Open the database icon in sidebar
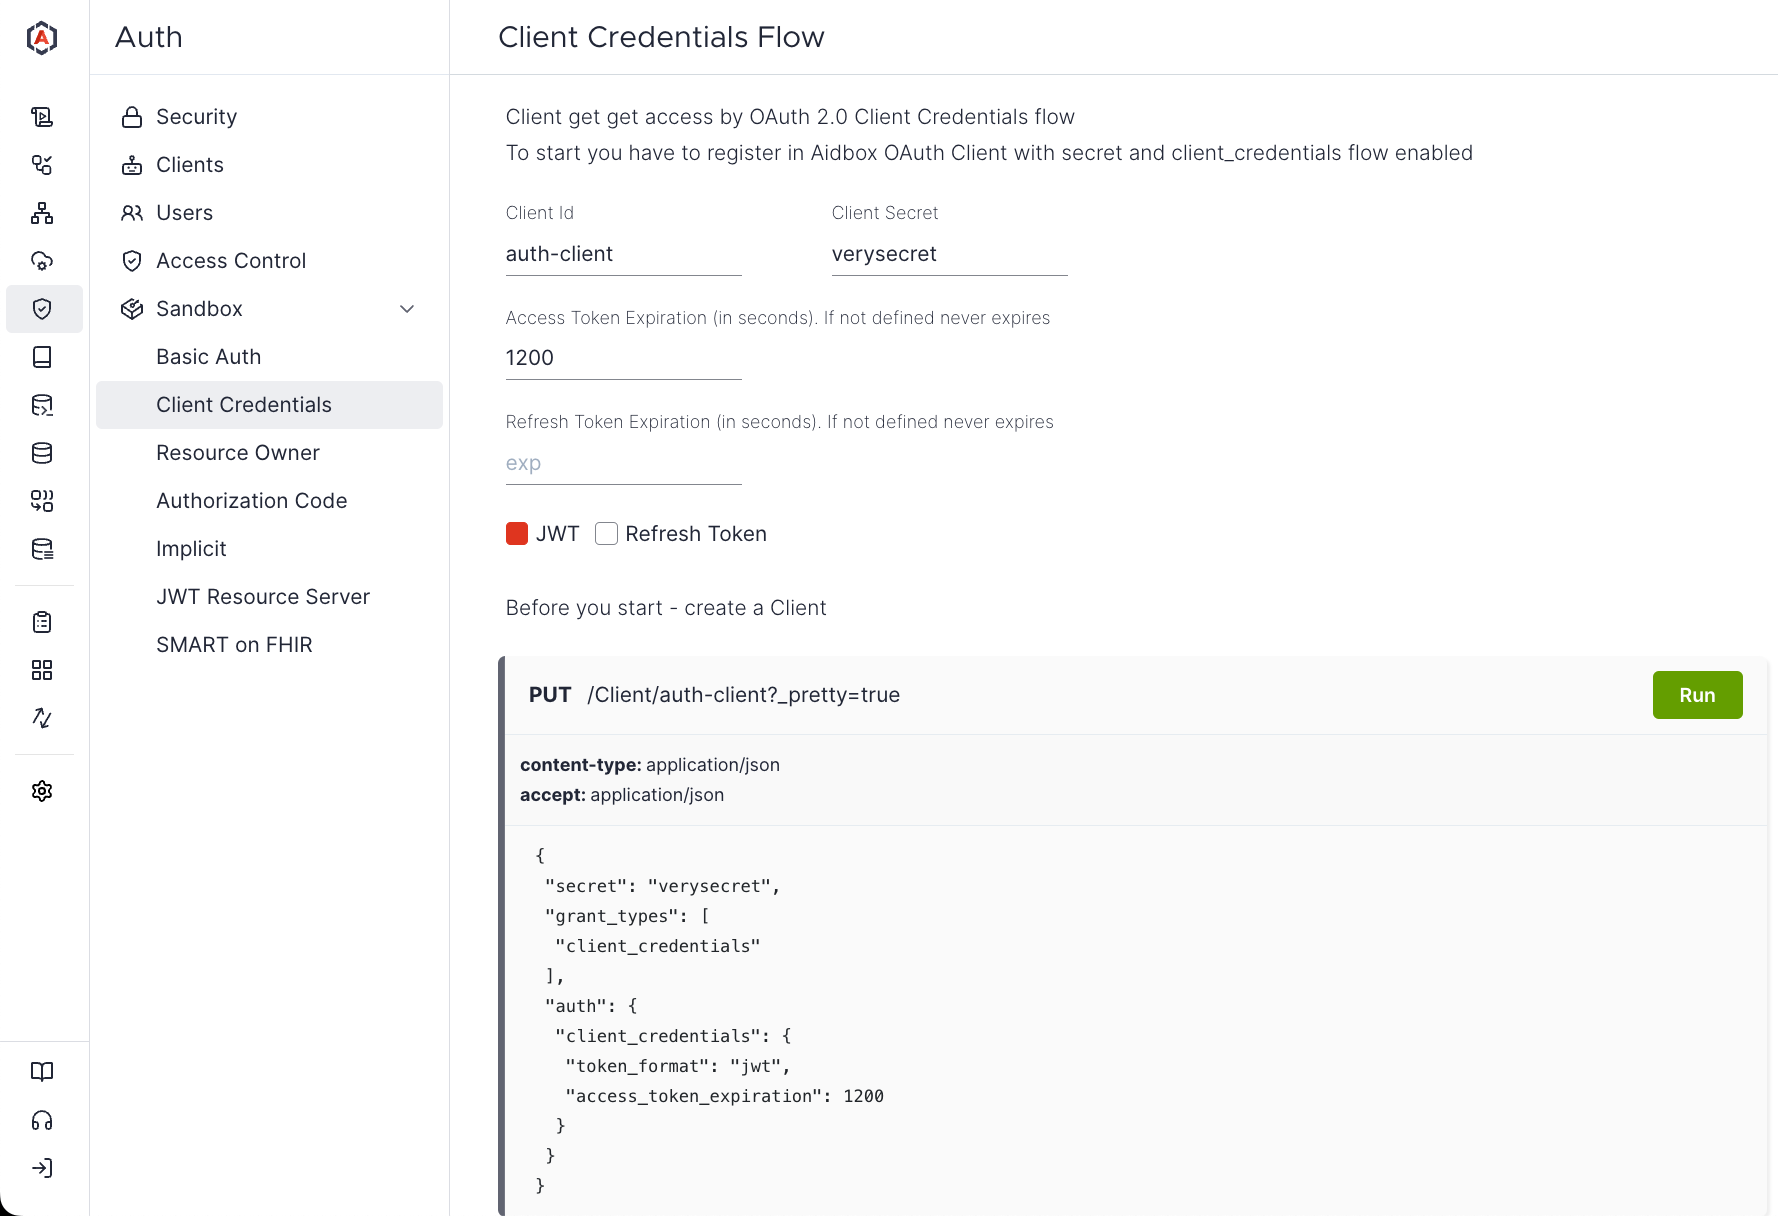The height and width of the screenshot is (1216, 1778). [42, 453]
